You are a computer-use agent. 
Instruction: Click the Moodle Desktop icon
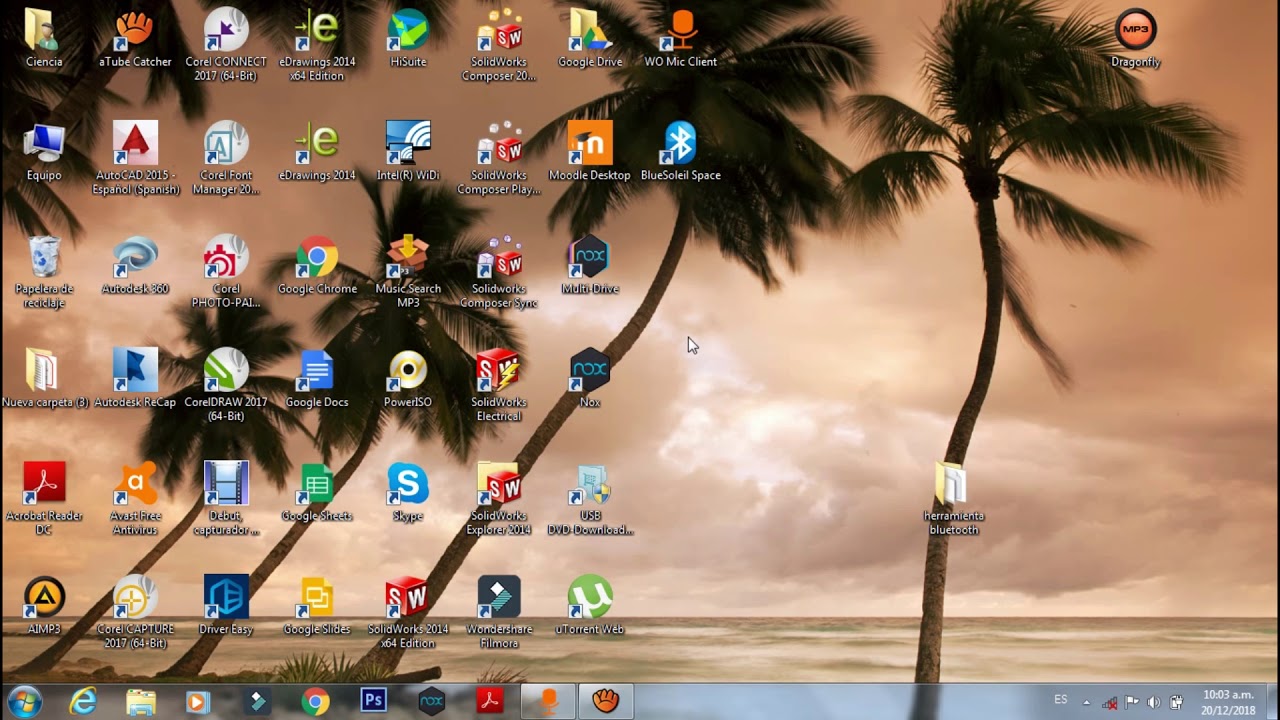click(590, 152)
